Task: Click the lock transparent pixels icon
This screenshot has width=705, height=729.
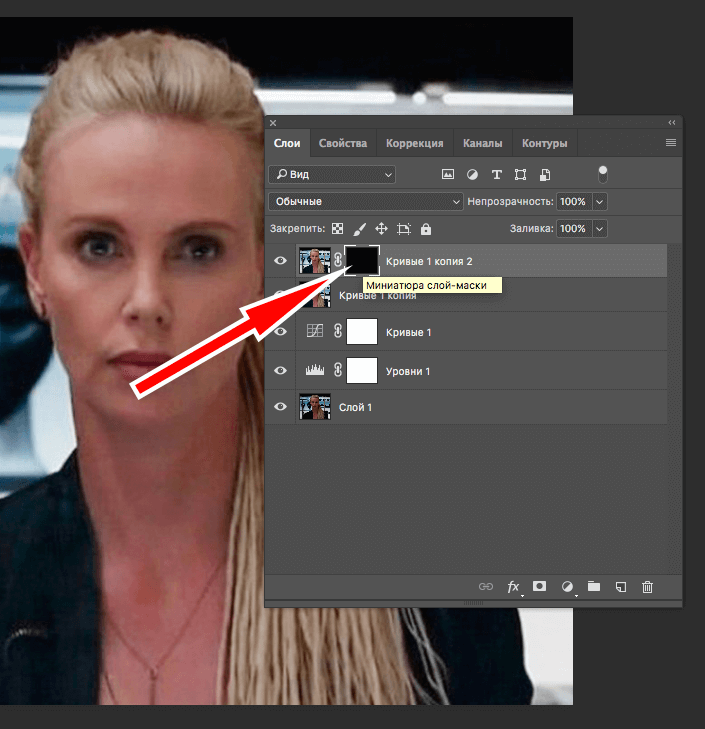Action: click(338, 228)
